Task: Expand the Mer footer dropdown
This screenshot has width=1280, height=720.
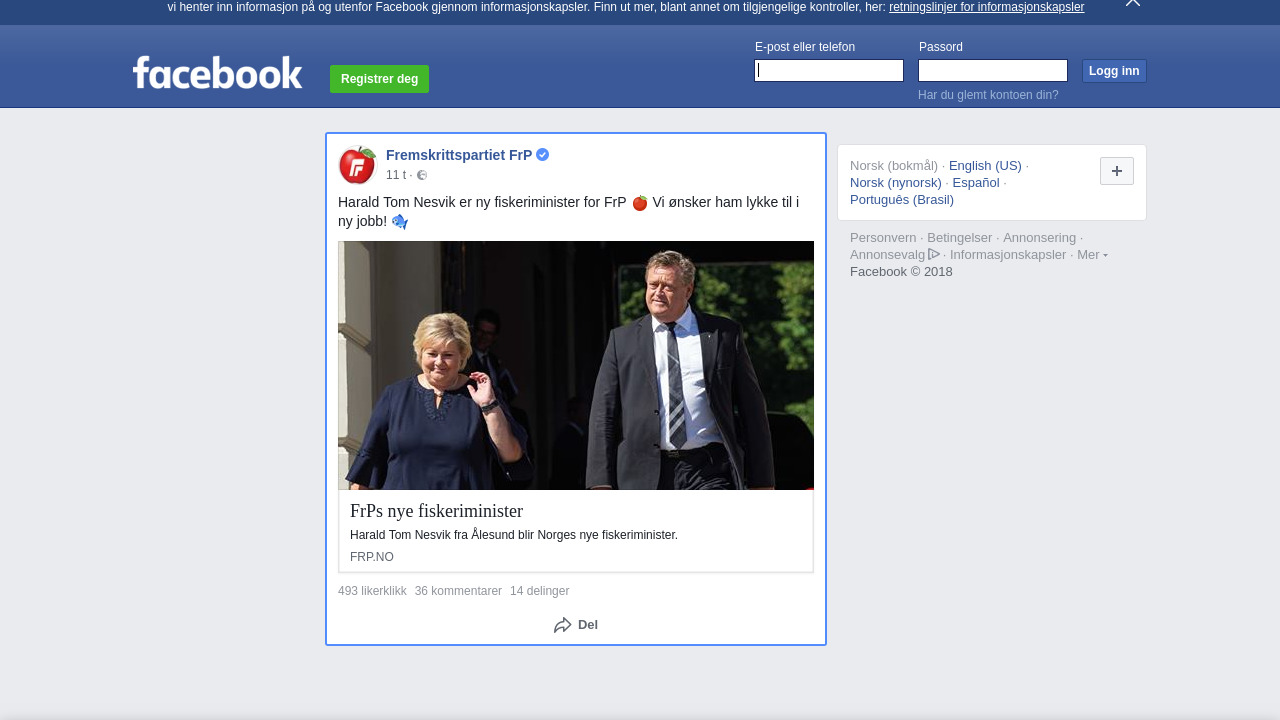Action: 1092,255
